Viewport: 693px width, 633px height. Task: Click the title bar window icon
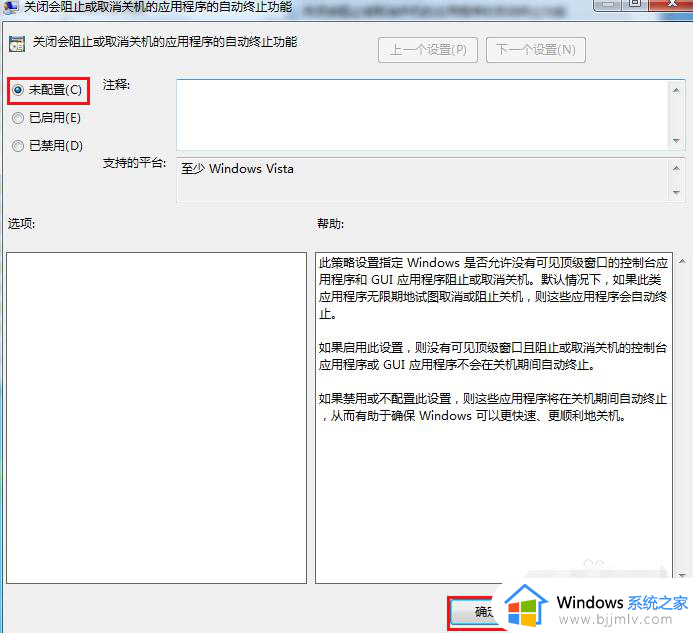(x=10, y=6)
